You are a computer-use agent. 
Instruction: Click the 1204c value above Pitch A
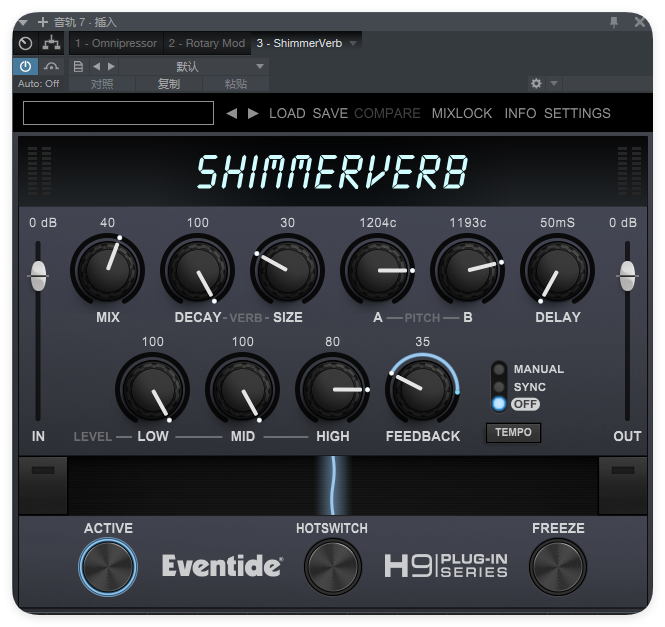coord(378,223)
